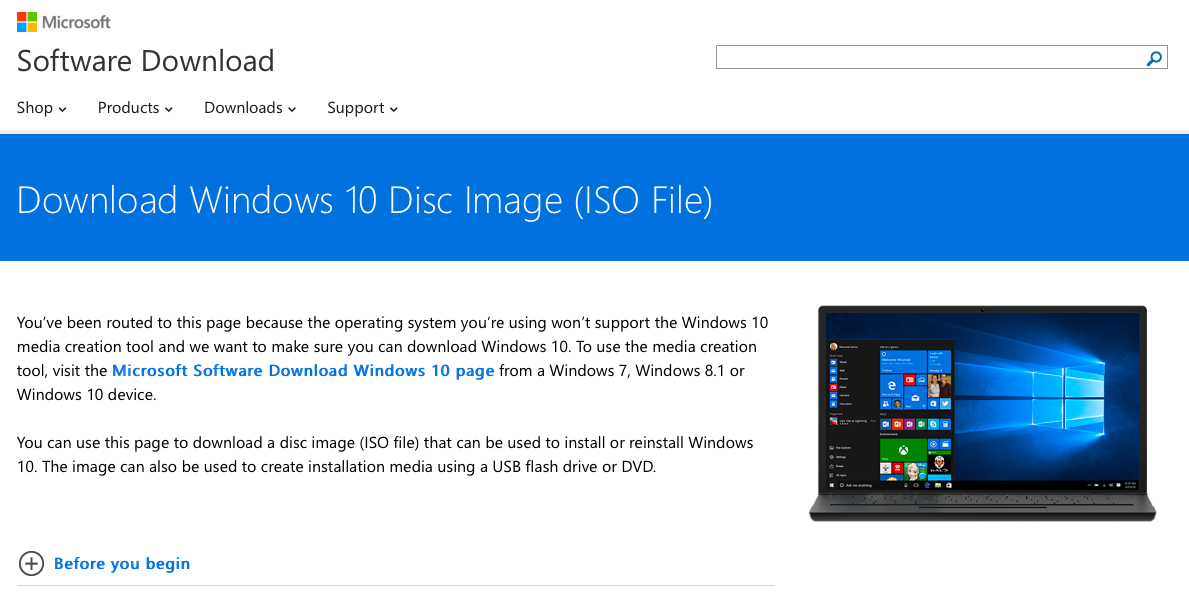The height and width of the screenshot is (595, 1189).
Task: Open the Downloads dropdown menu
Action: [x=249, y=108]
